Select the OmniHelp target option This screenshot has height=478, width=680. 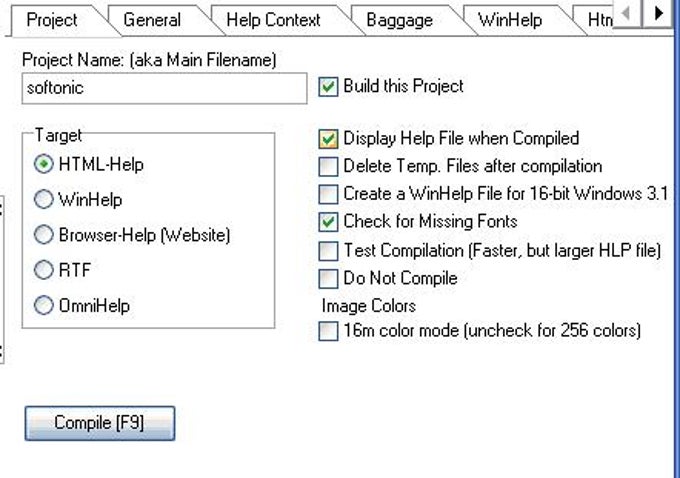point(44,307)
